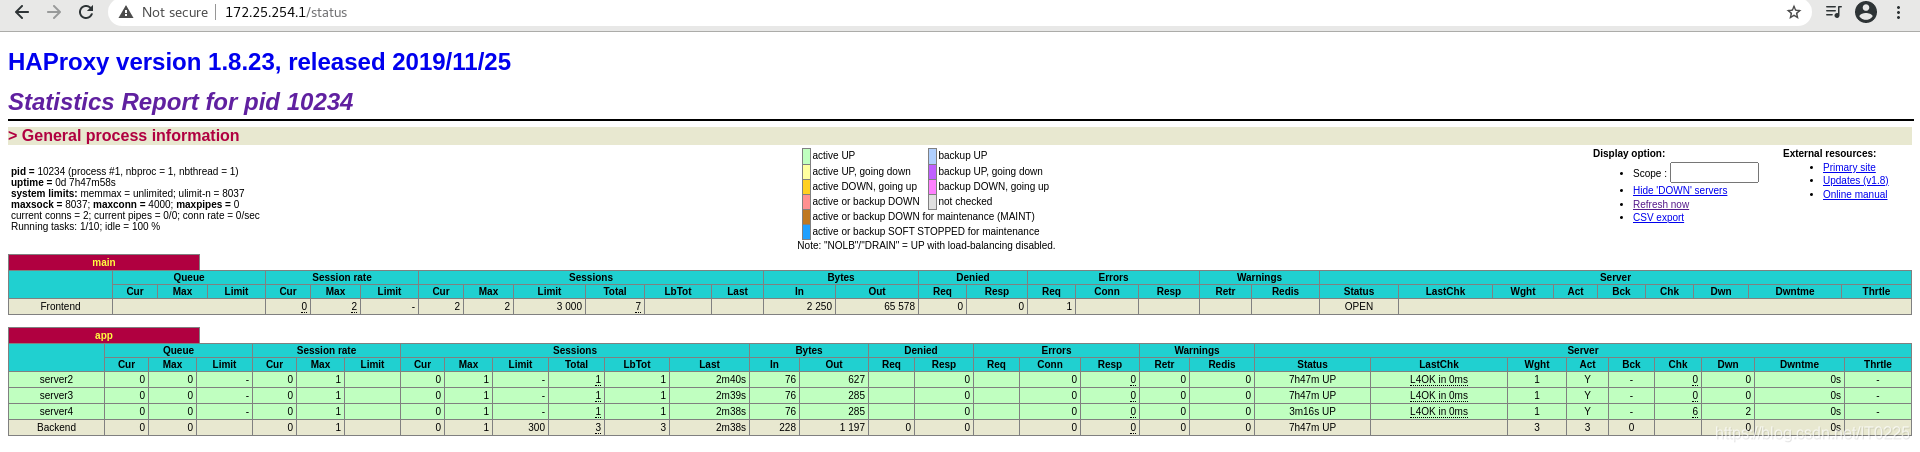Image resolution: width=1920 pixels, height=452 pixels.
Task: Open the CSV export link
Action: (x=1658, y=217)
